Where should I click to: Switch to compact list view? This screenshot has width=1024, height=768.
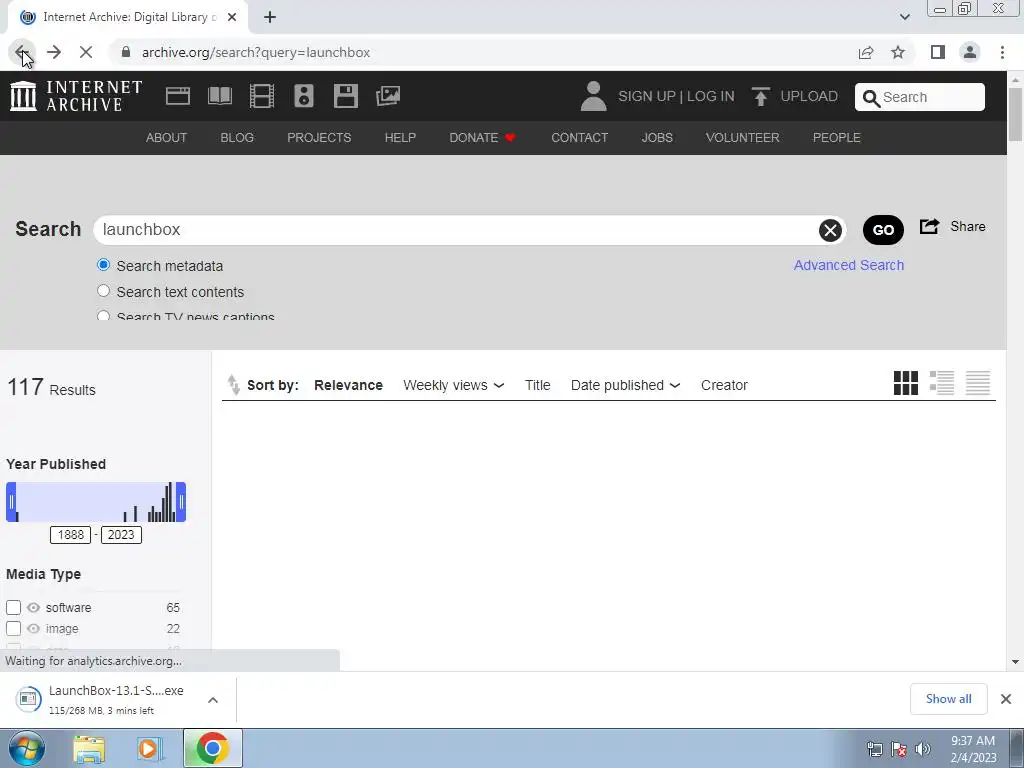tap(978, 383)
